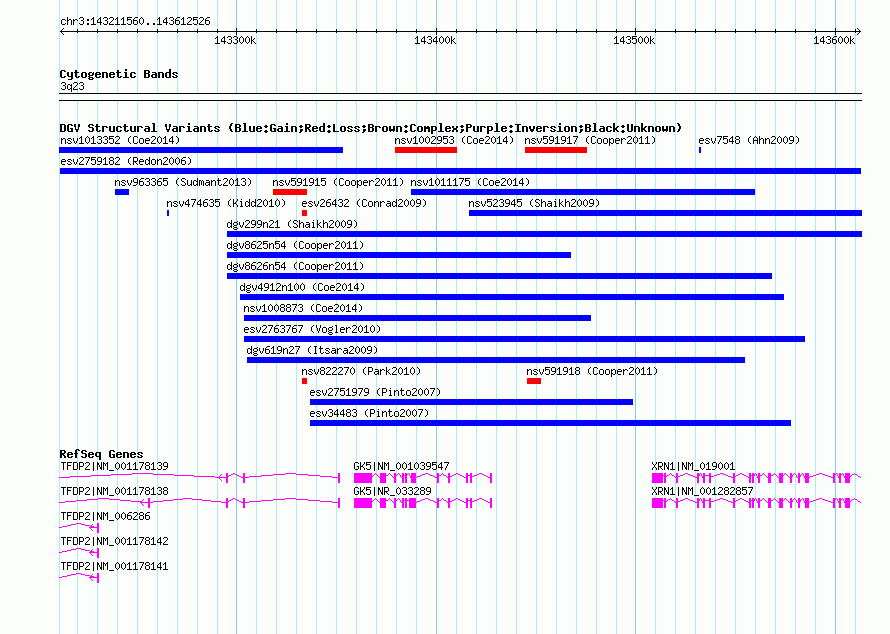The height and width of the screenshot is (634, 890).
Task: Click the Cytogenetic Bands track title
Action: 119,74
